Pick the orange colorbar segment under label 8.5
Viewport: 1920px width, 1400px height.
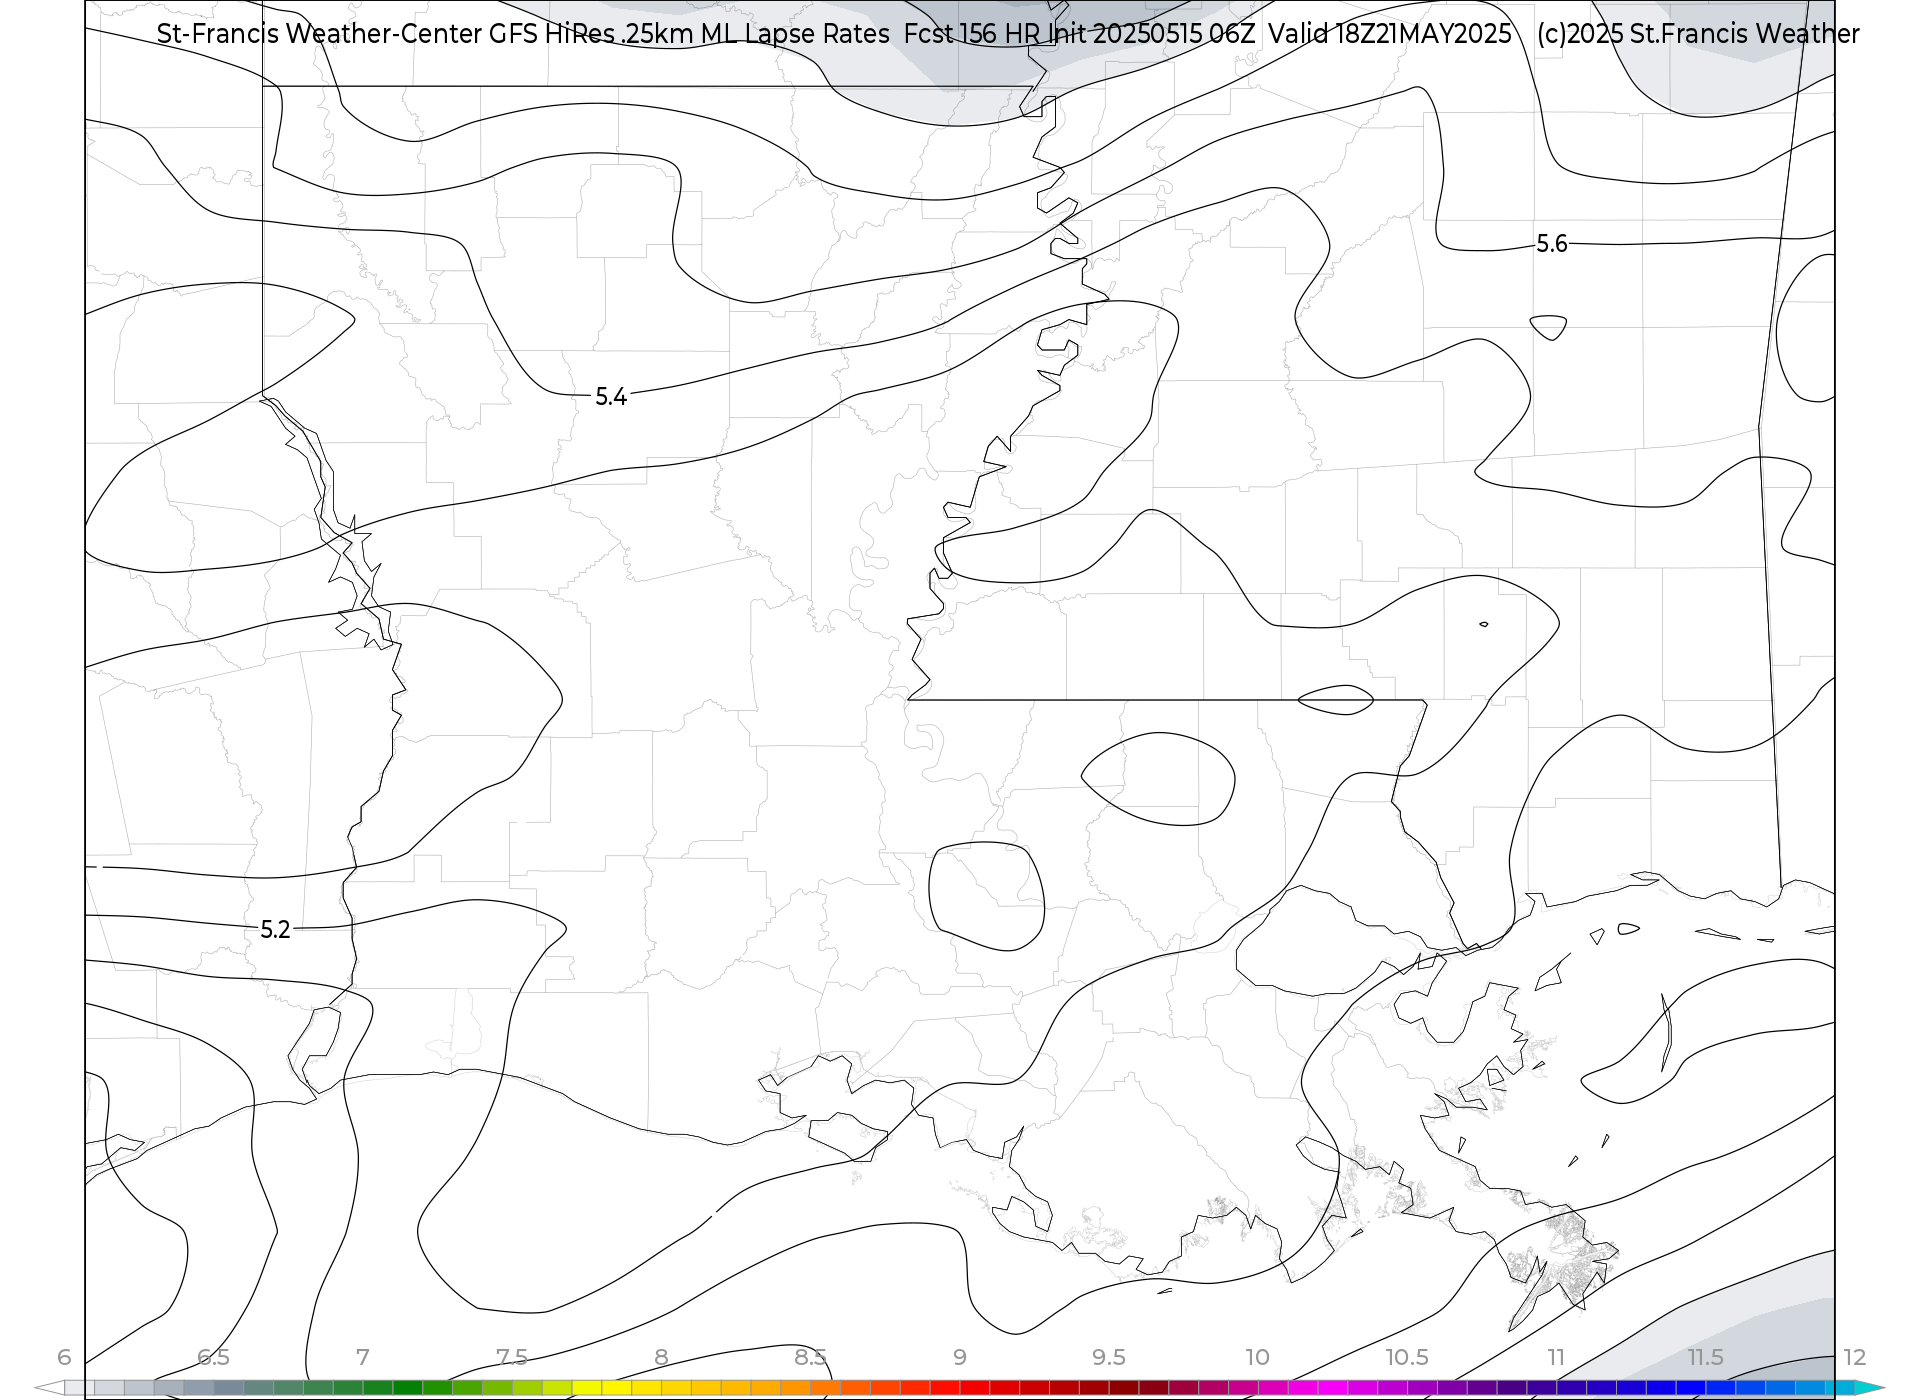pos(825,1388)
